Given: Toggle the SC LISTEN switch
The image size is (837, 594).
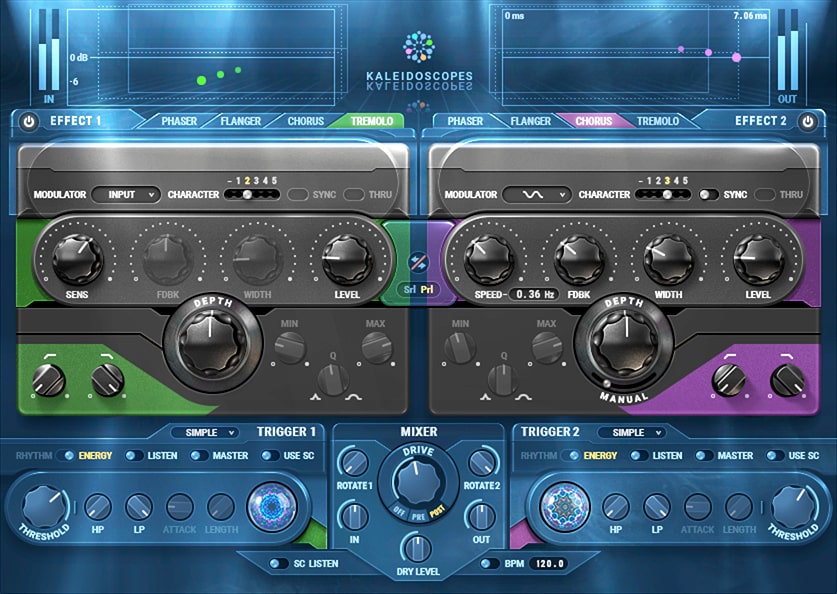Looking at the screenshot, I should 279,564.
